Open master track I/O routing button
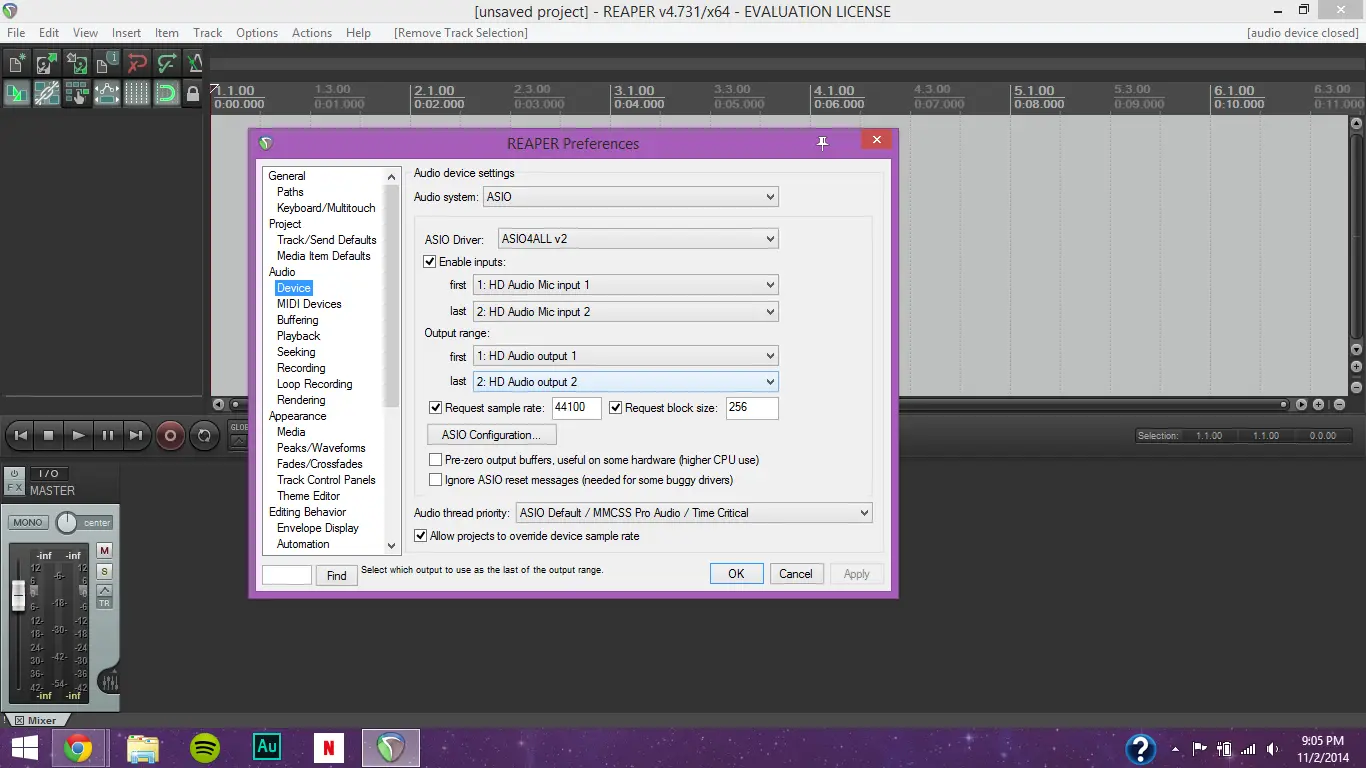Viewport: 1366px width, 768px height. click(x=48, y=473)
